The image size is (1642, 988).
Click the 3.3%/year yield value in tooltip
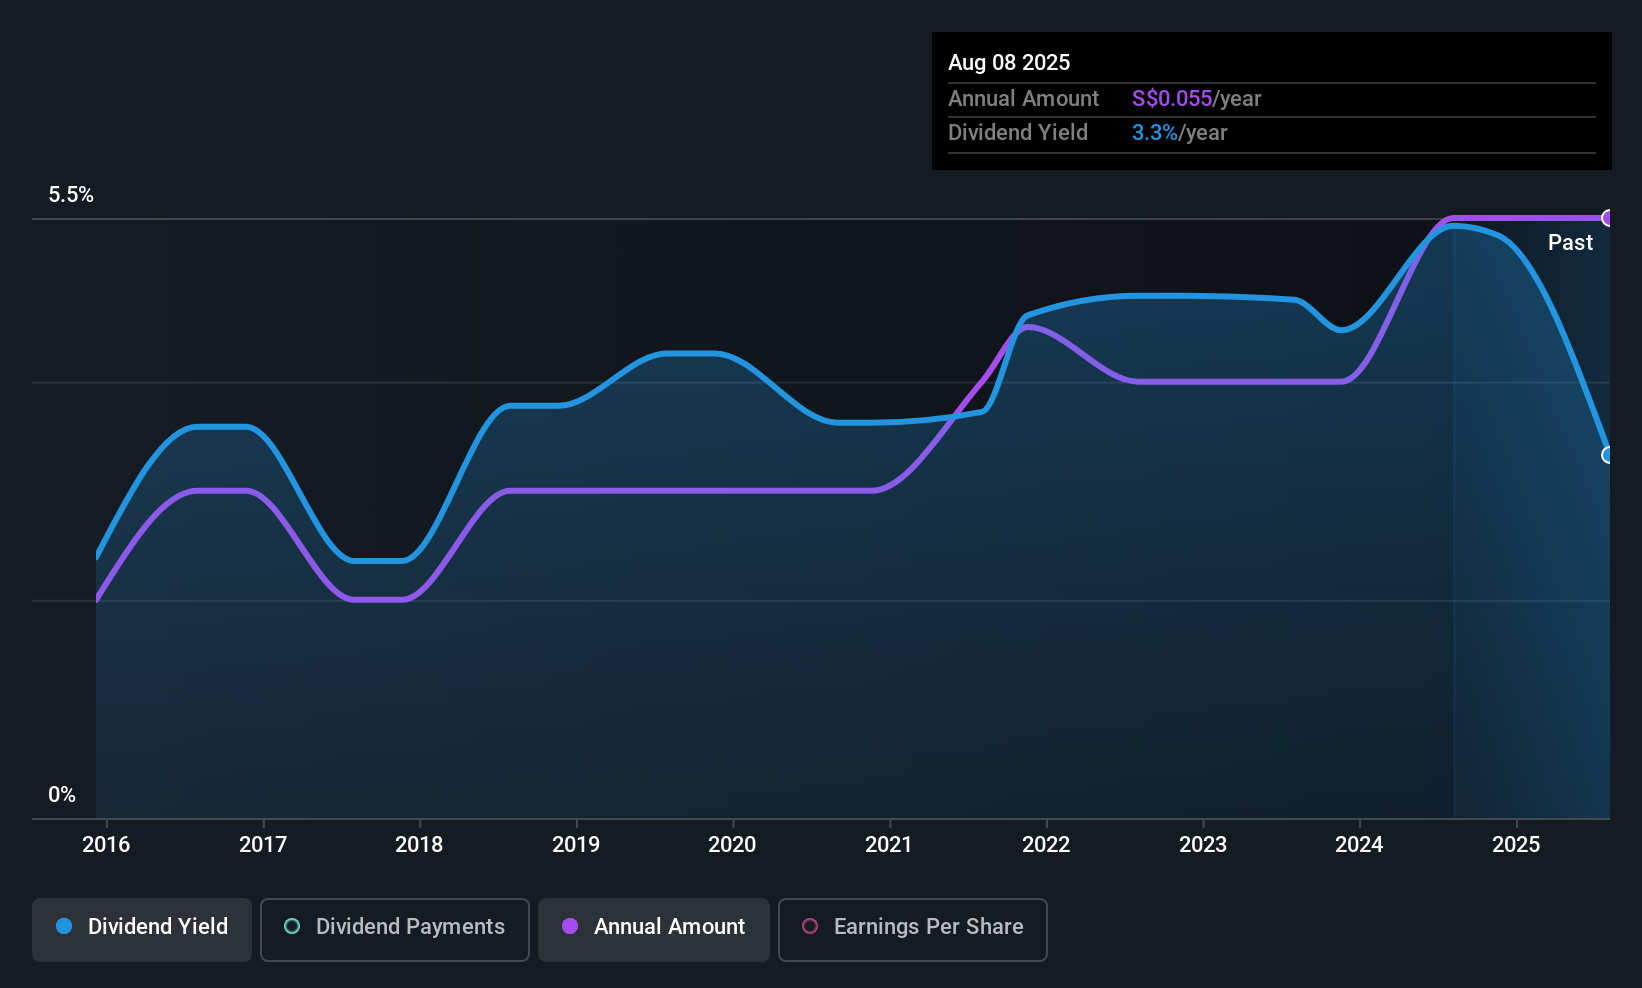click(1179, 133)
